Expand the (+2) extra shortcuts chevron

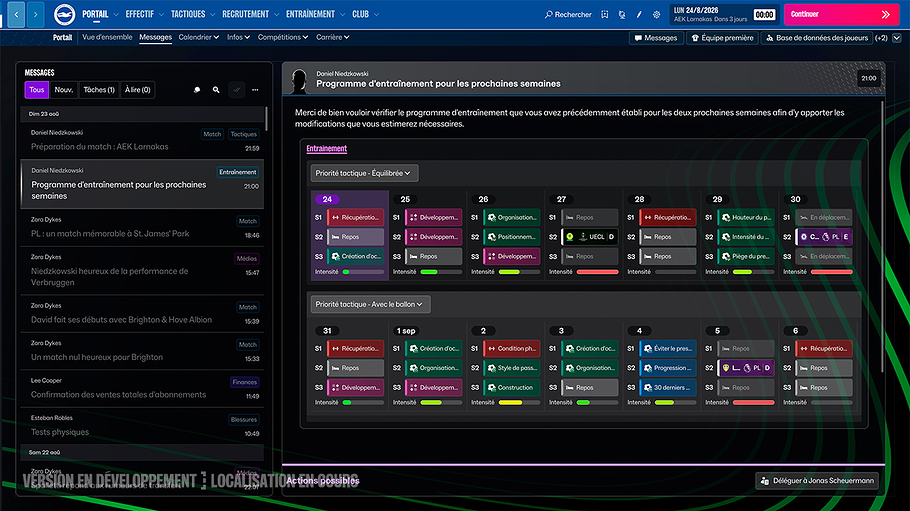pos(897,38)
